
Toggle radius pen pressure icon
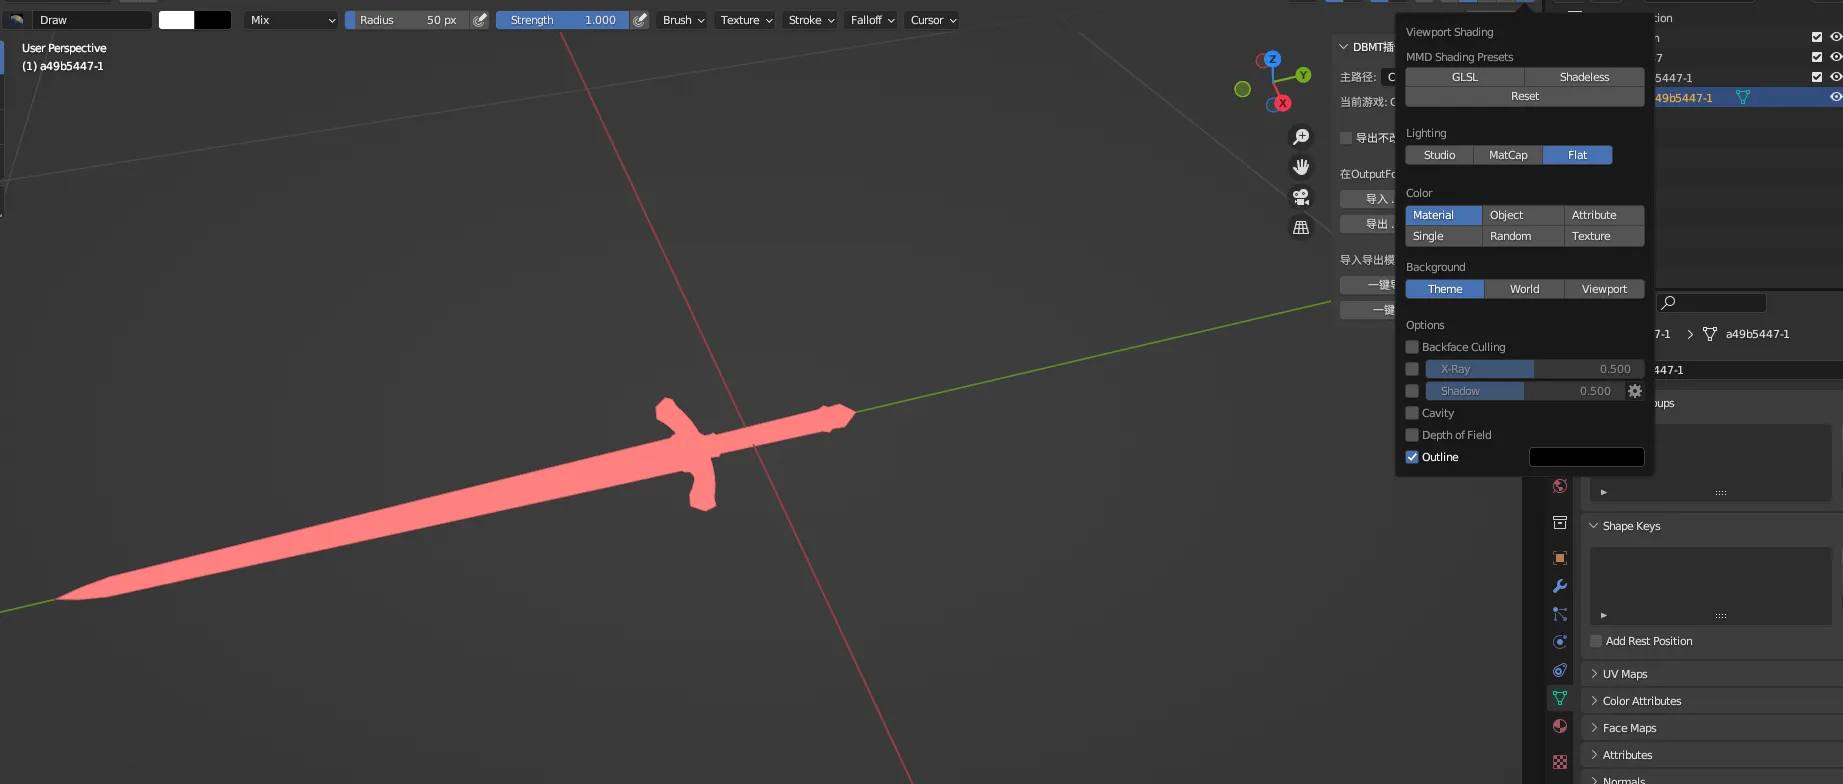coord(480,20)
